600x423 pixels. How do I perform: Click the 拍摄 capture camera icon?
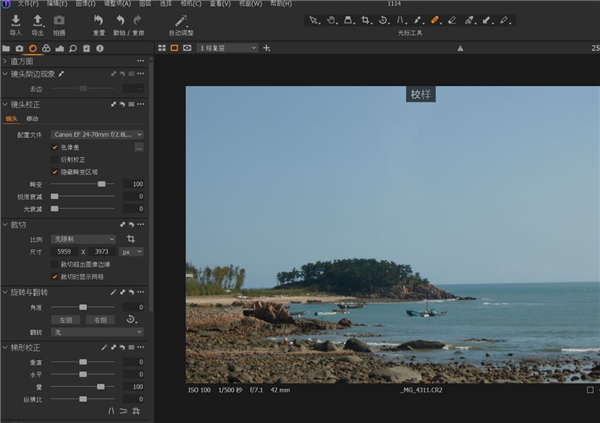[59, 20]
